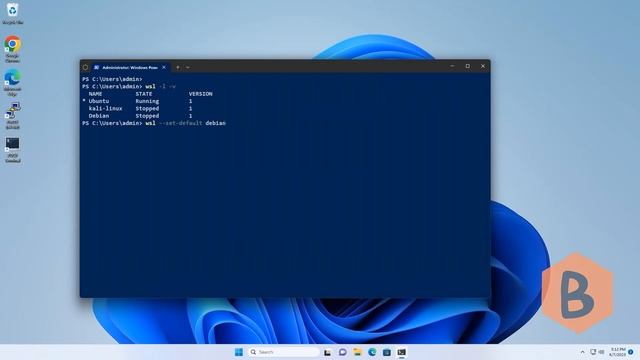Viewport: 640px width, 360px height.
Task: Open the Windows Start menu
Action: (239, 352)
